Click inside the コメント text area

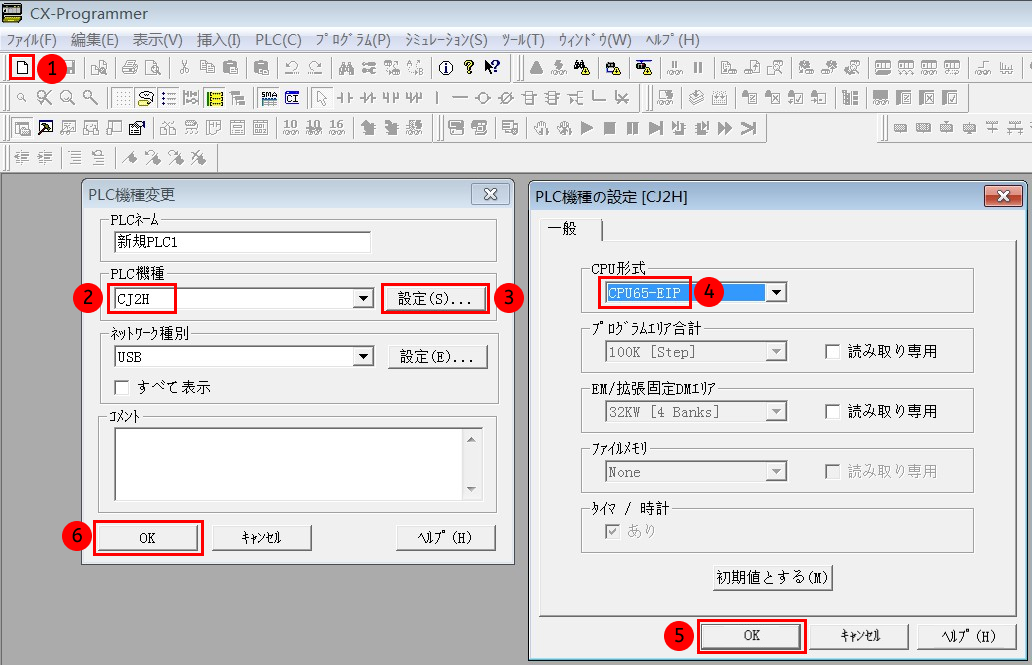[288, 464]
